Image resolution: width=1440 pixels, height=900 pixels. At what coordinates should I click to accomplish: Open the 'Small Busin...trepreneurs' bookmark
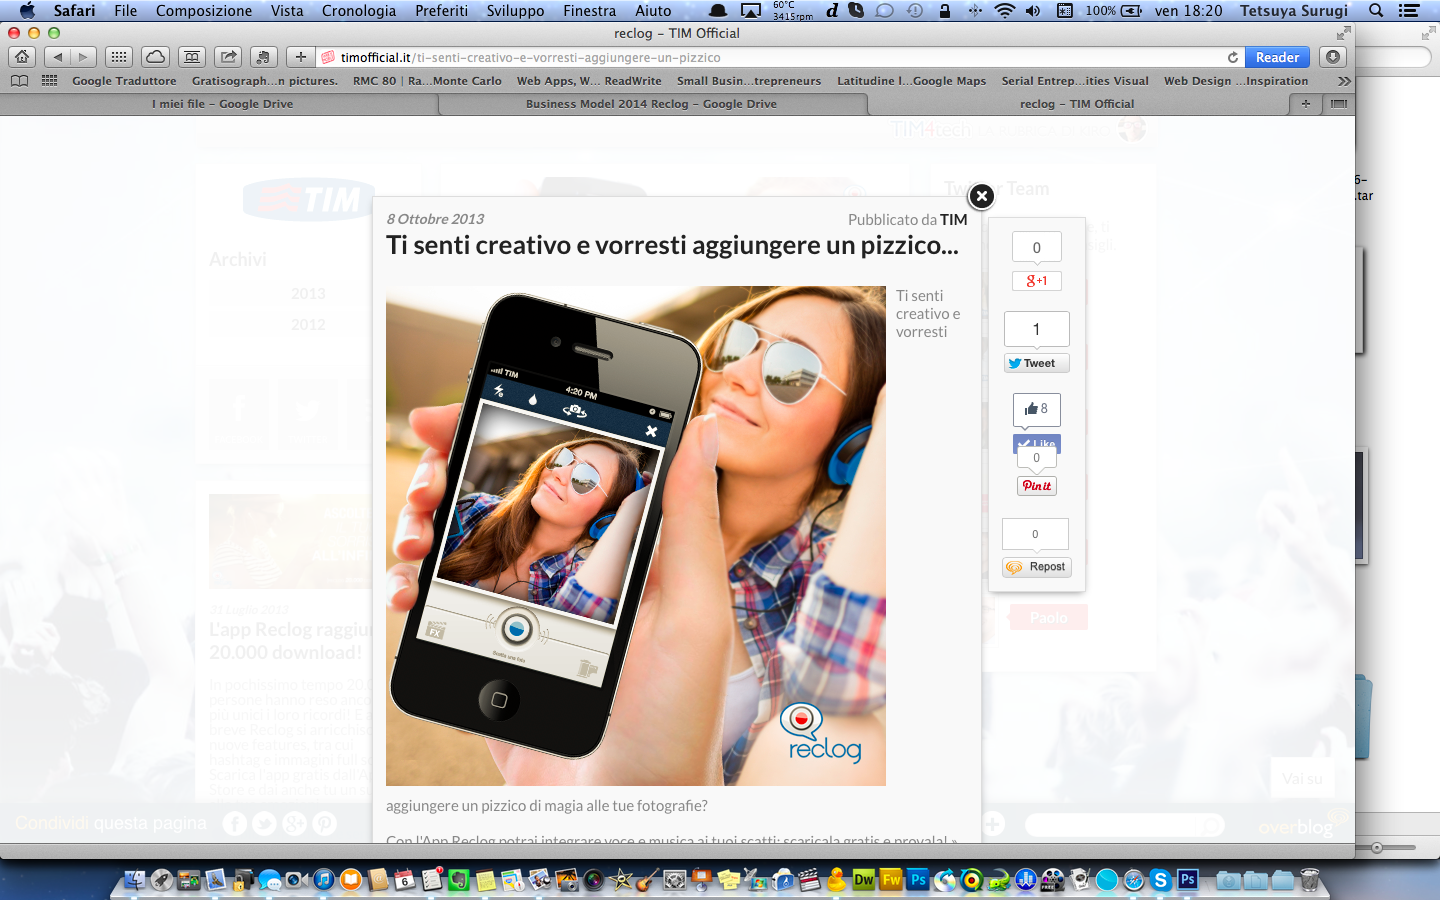pyautogui.click(x=749, y=81)
